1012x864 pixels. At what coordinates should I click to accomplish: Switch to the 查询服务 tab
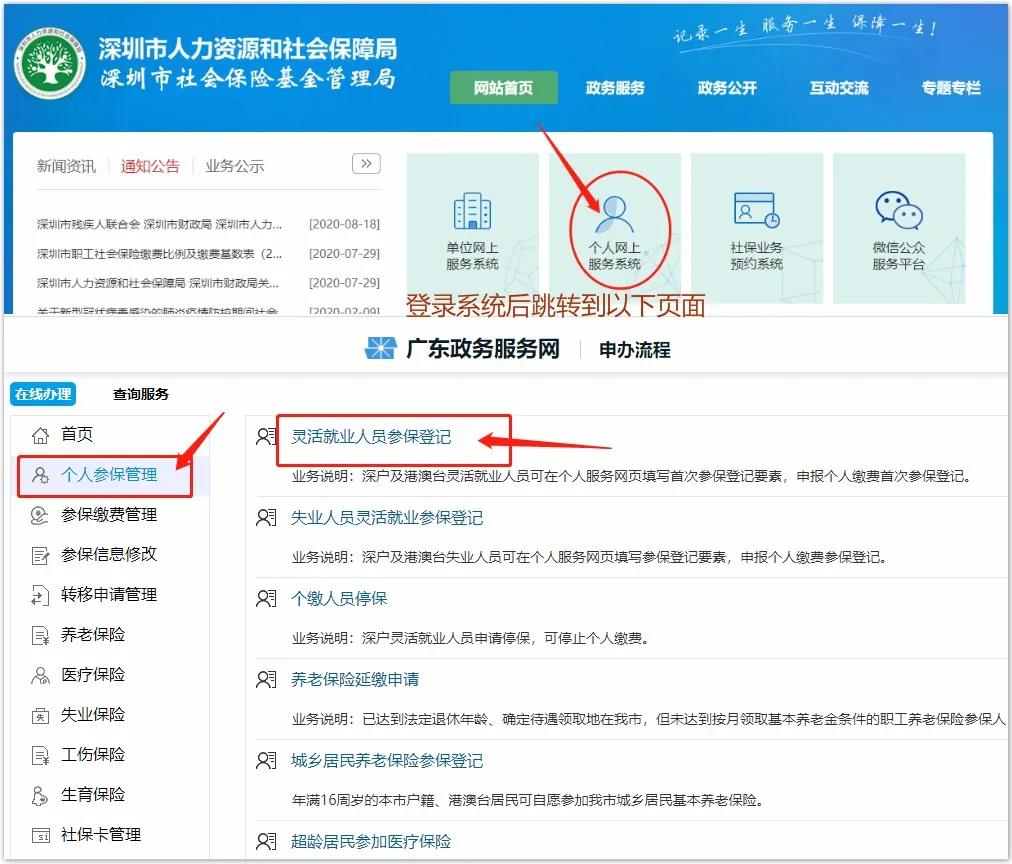[141, 394]
